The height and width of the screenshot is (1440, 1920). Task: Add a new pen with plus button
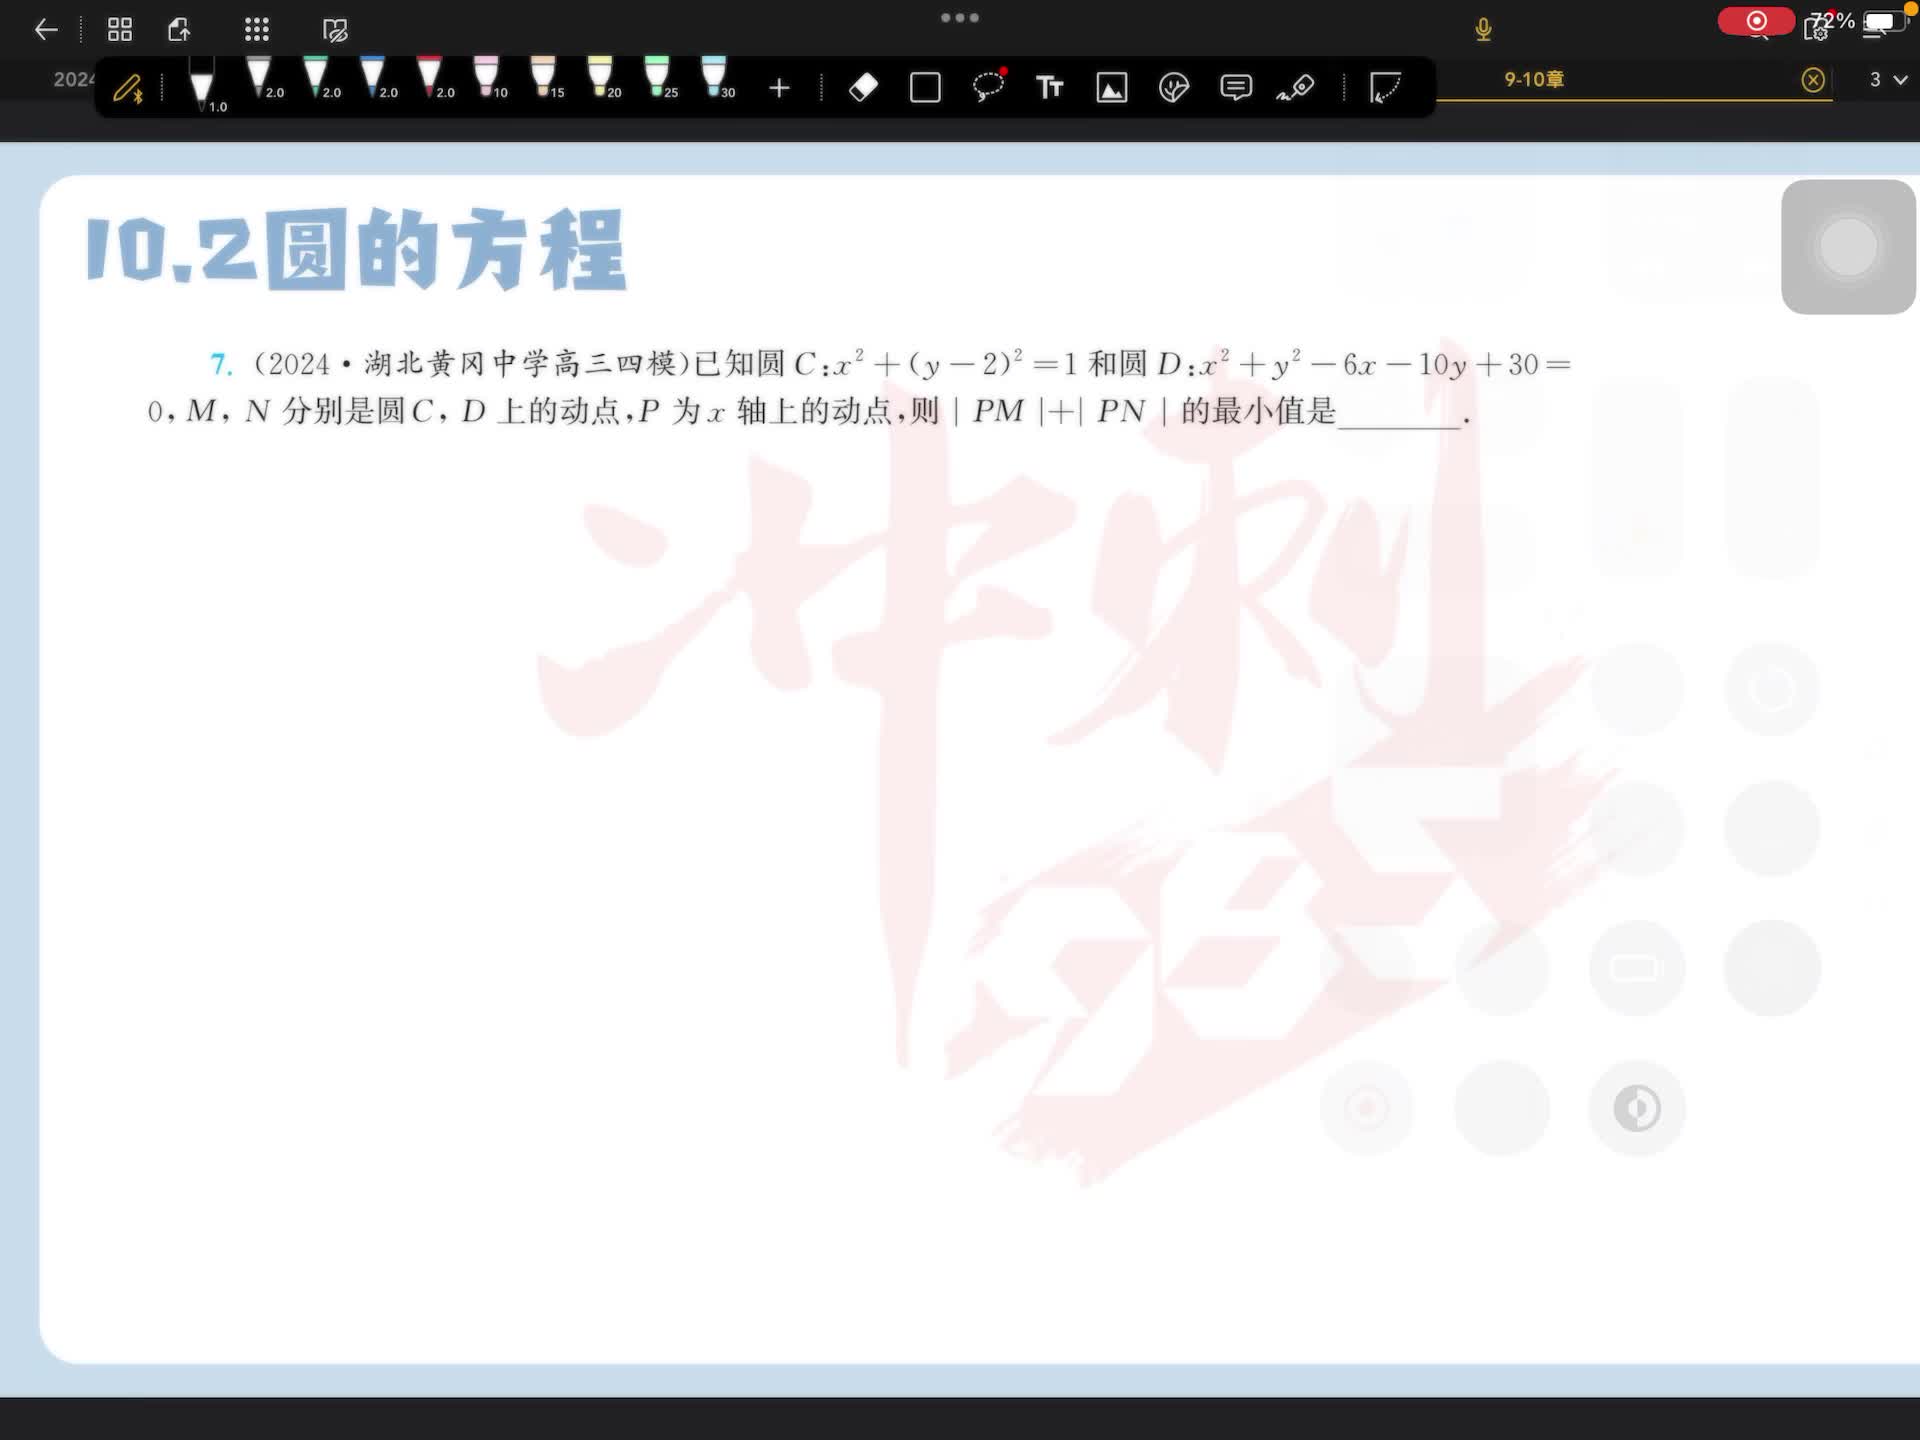tap(779, 89)
